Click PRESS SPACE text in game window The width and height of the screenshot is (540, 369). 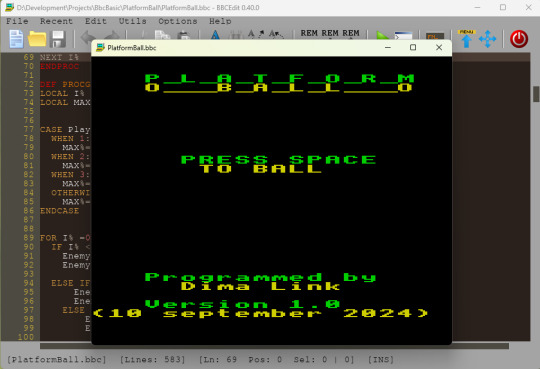pyautogui.click(x=279, y=160)
